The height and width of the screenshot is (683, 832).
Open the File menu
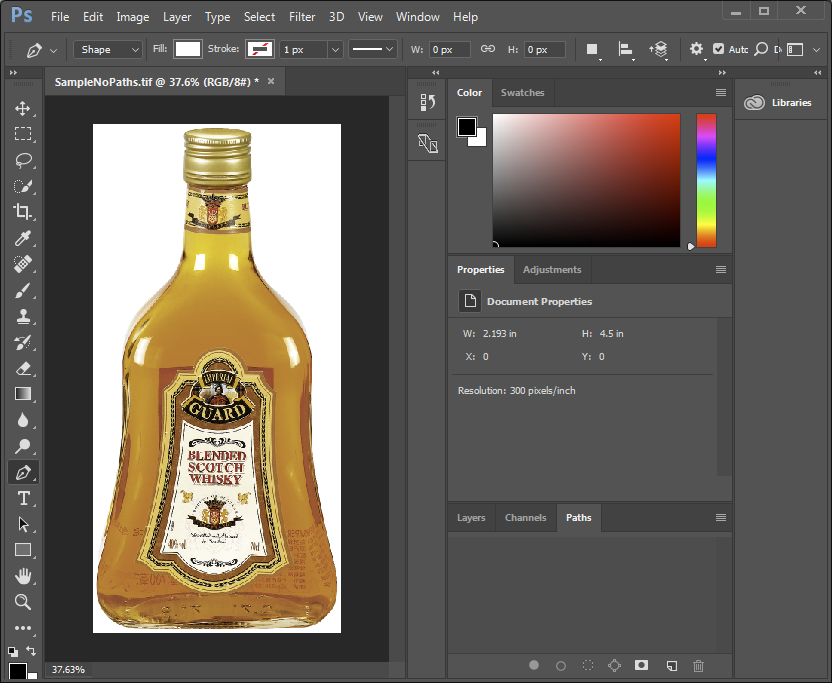60,17
